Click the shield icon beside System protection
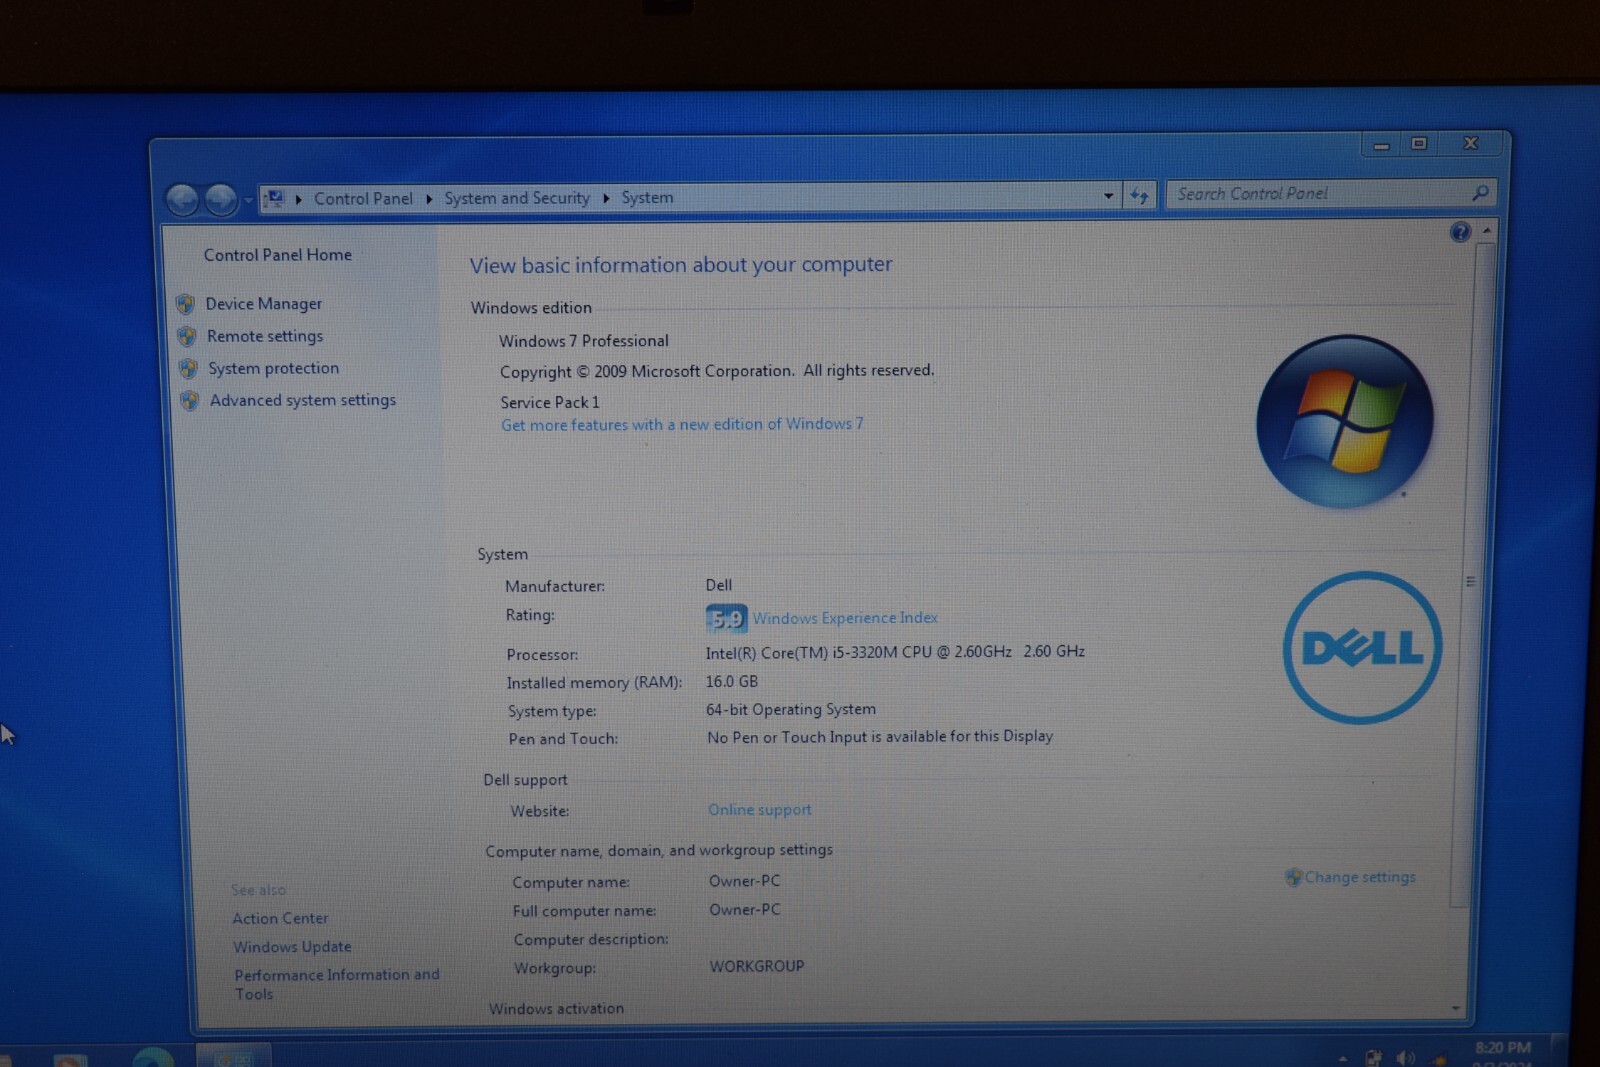The height and width of the screenshot is (1067, 1600). [188, 368]
